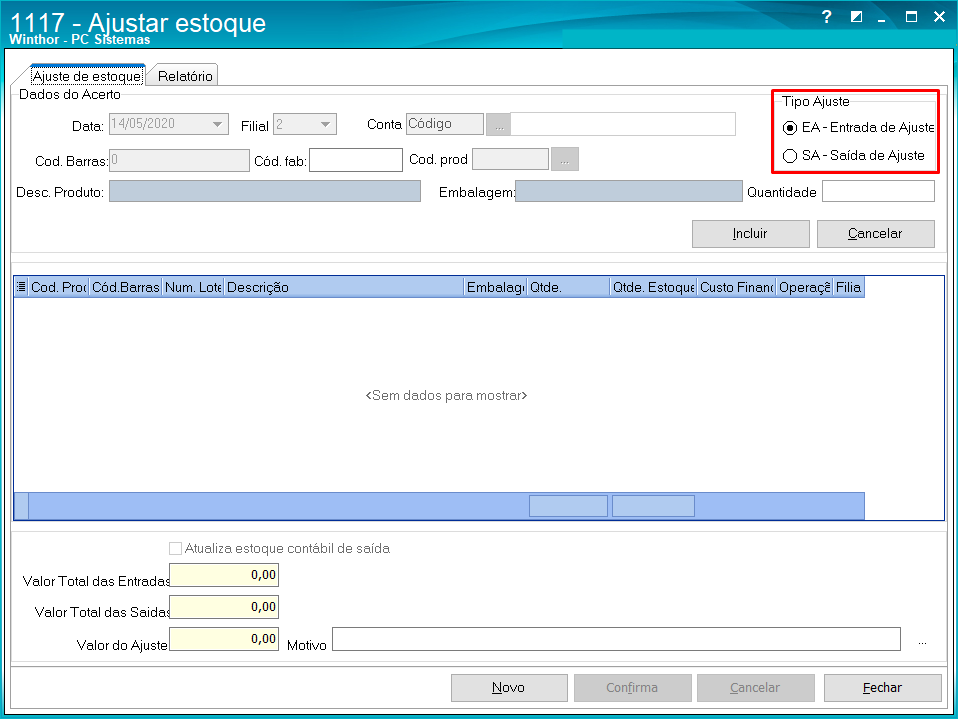This screenshot has width=958, height=719.
Task: Click the Qtde. Estoque footer summary cell
Action: pyautogui.click(x=653, y=506)
